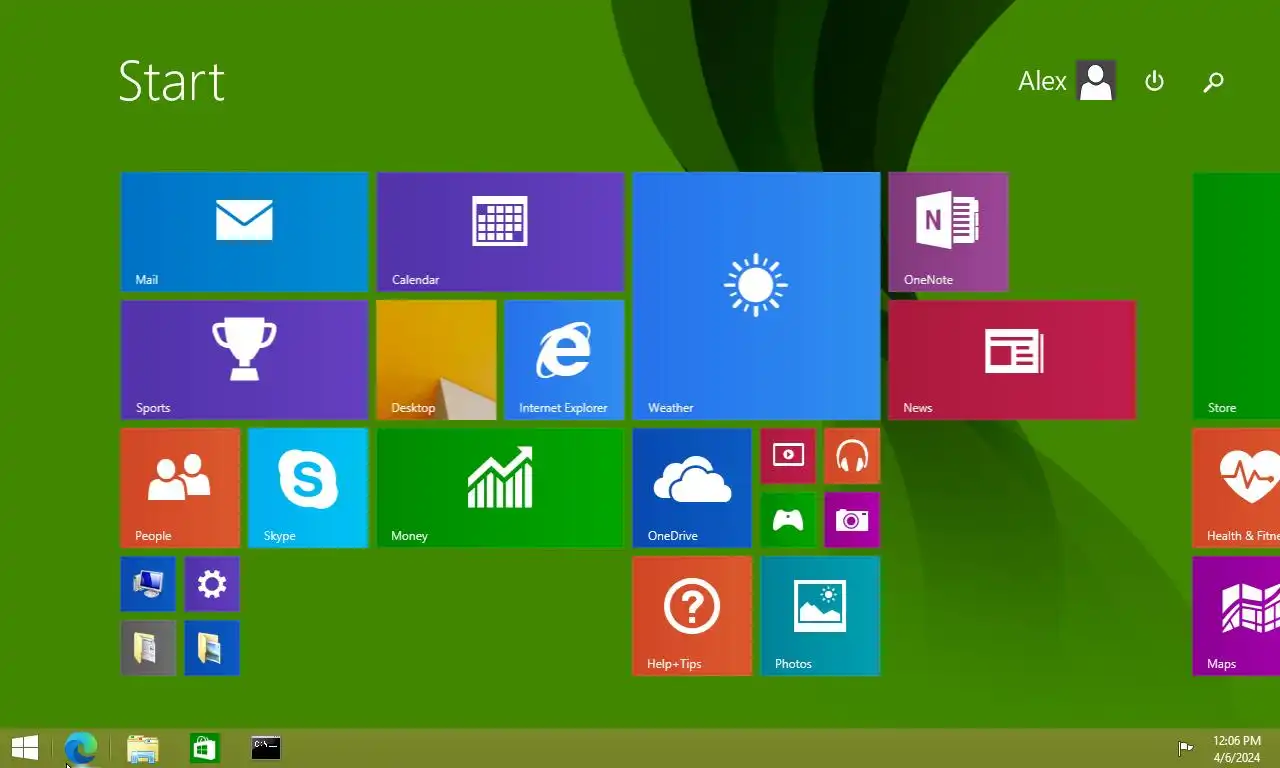Screen dimensions: 1280x768
Task: Open the small Games controller tile
Action: tap(788, 520)
